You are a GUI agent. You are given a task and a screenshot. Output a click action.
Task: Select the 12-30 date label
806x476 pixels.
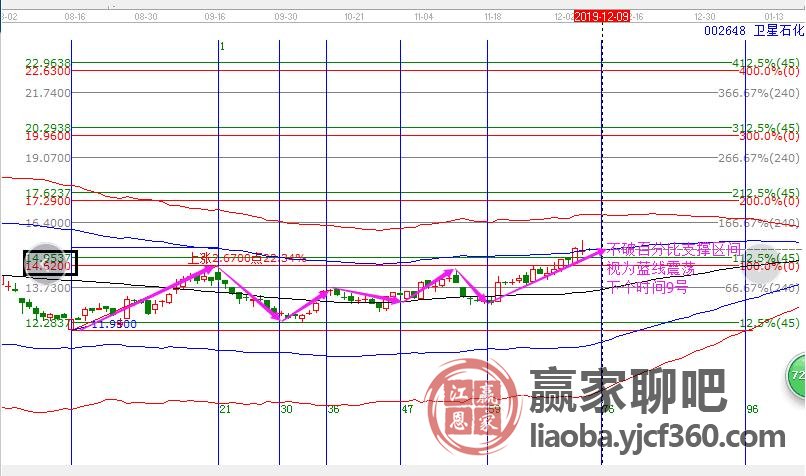point(705,16)
